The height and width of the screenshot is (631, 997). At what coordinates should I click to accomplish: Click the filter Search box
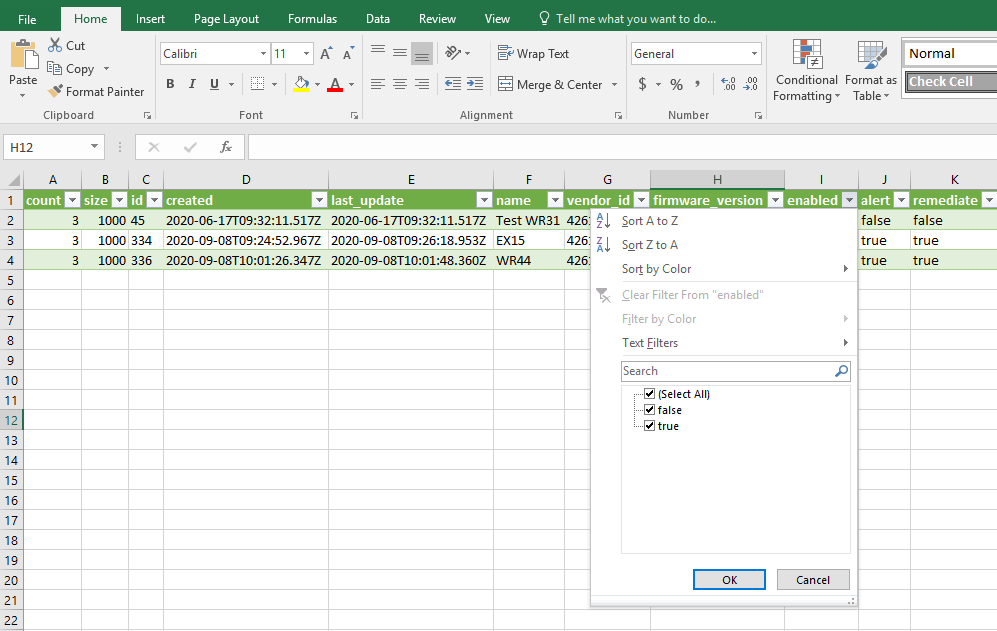tap(735, 371)
